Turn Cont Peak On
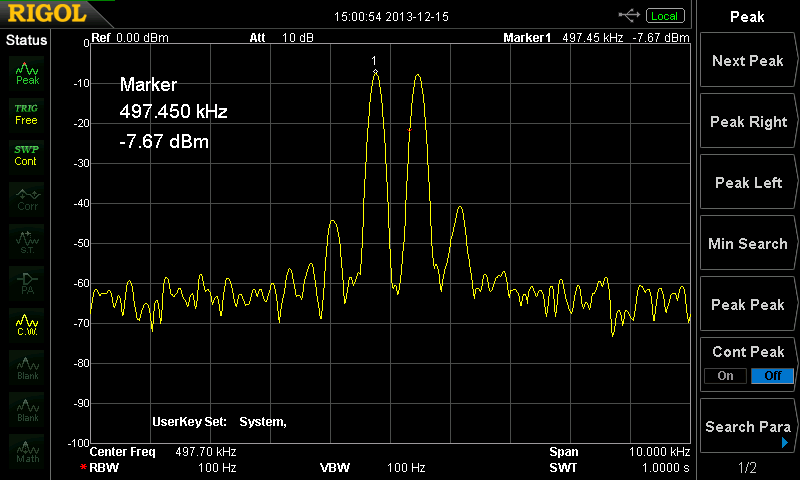This screenshot has width=800, height=480. [x=724, y=376]
